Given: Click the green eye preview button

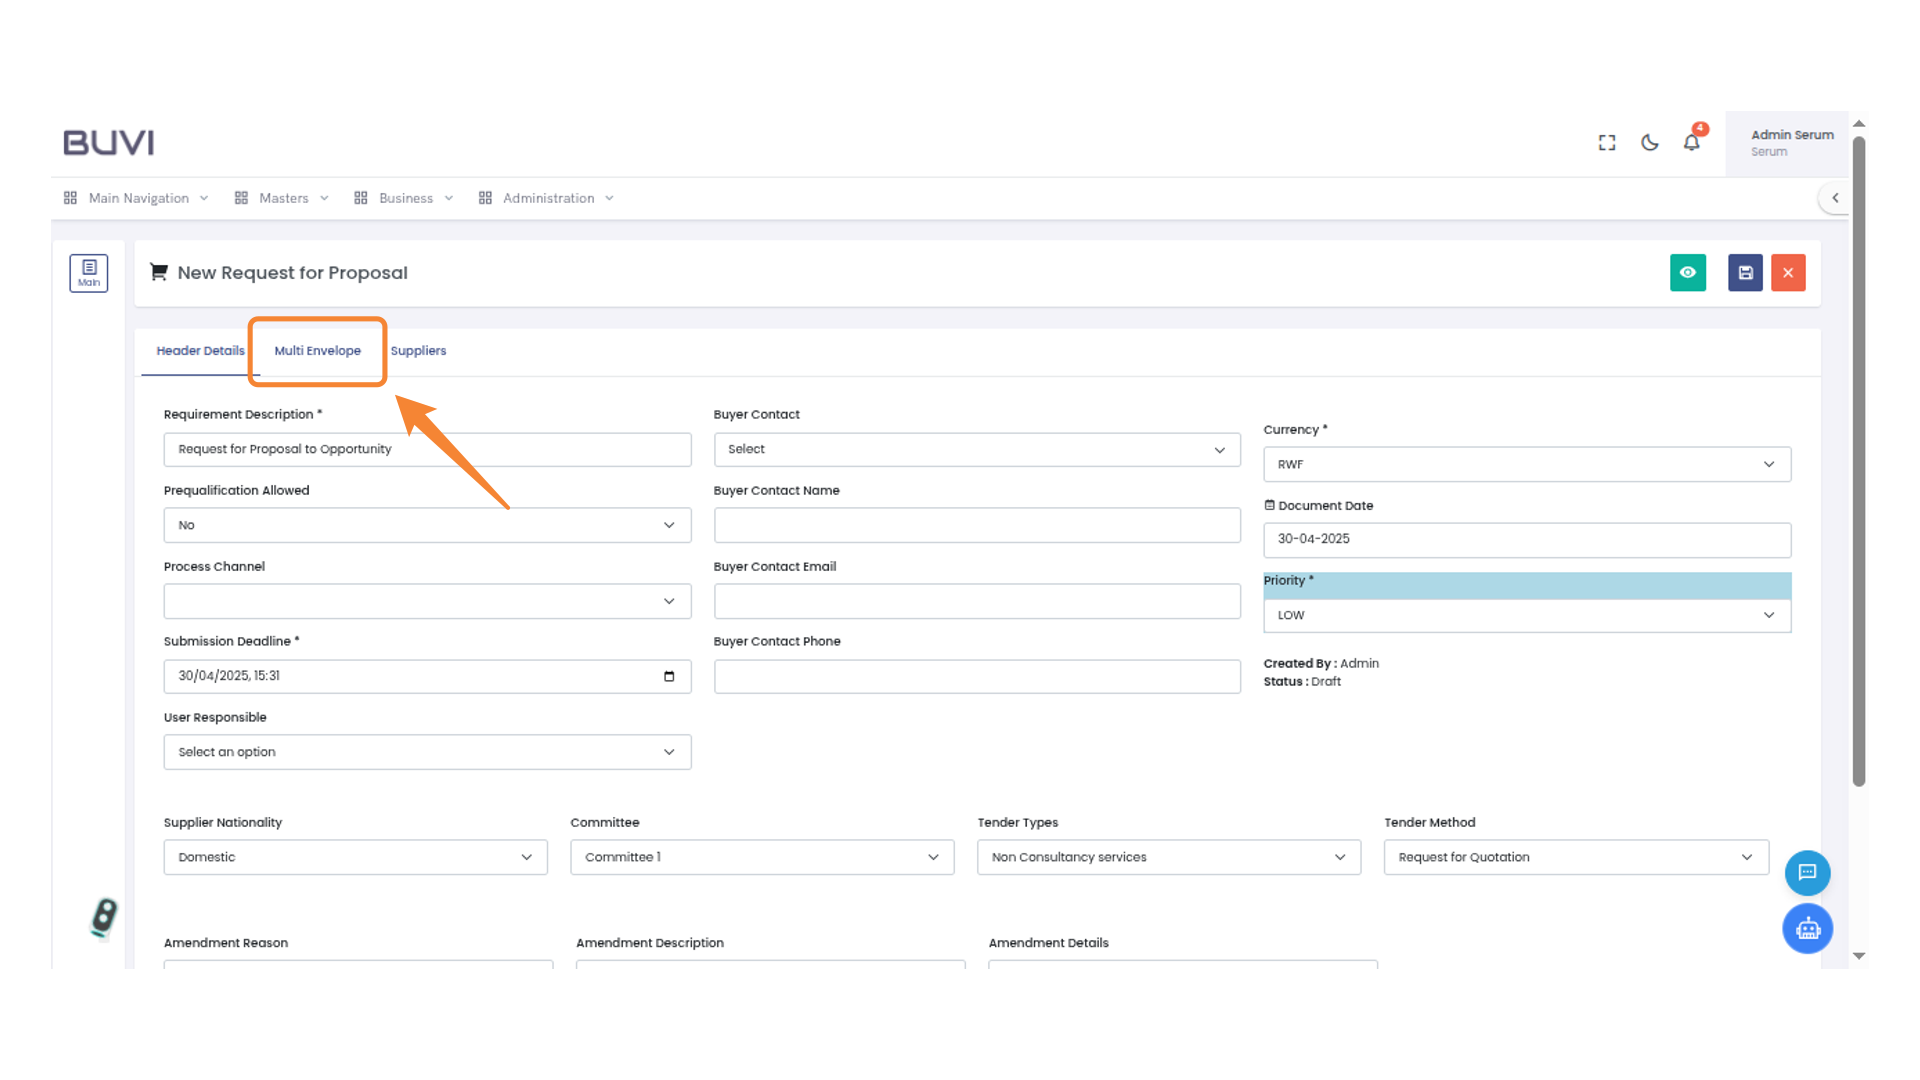Looking at the screenshot, I should 1688,273.
